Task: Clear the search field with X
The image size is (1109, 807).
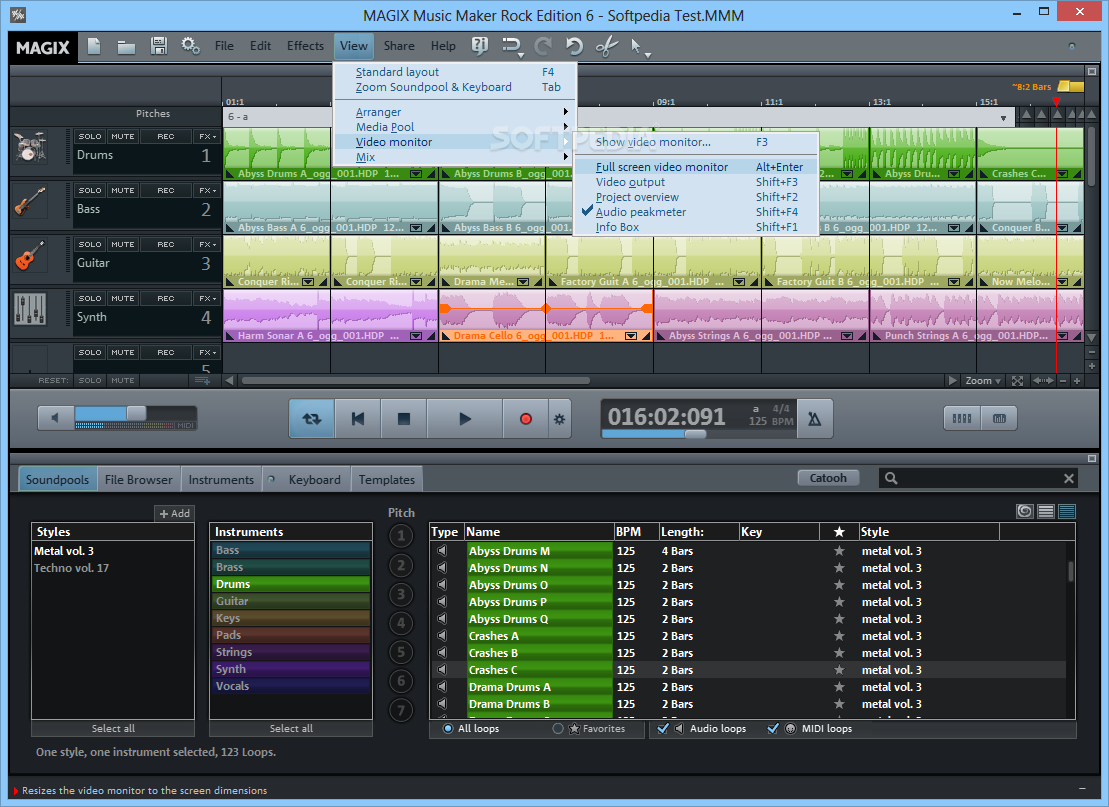Action: [x=1069, y=479]
